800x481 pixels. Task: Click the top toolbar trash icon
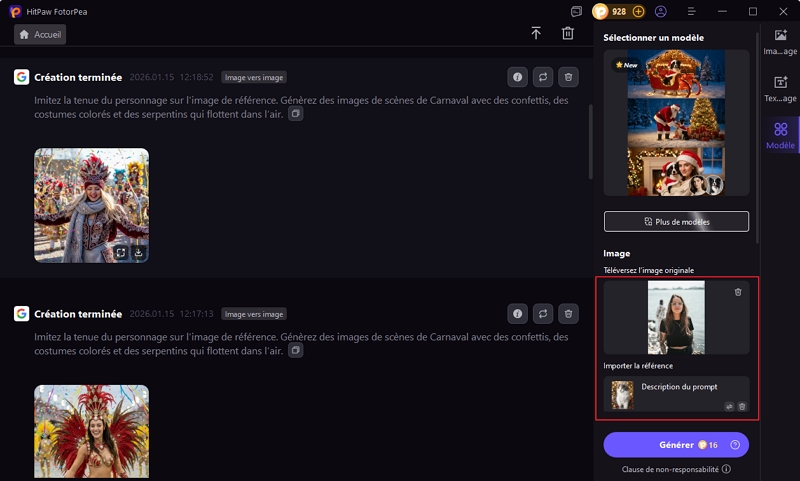(568, 34)
